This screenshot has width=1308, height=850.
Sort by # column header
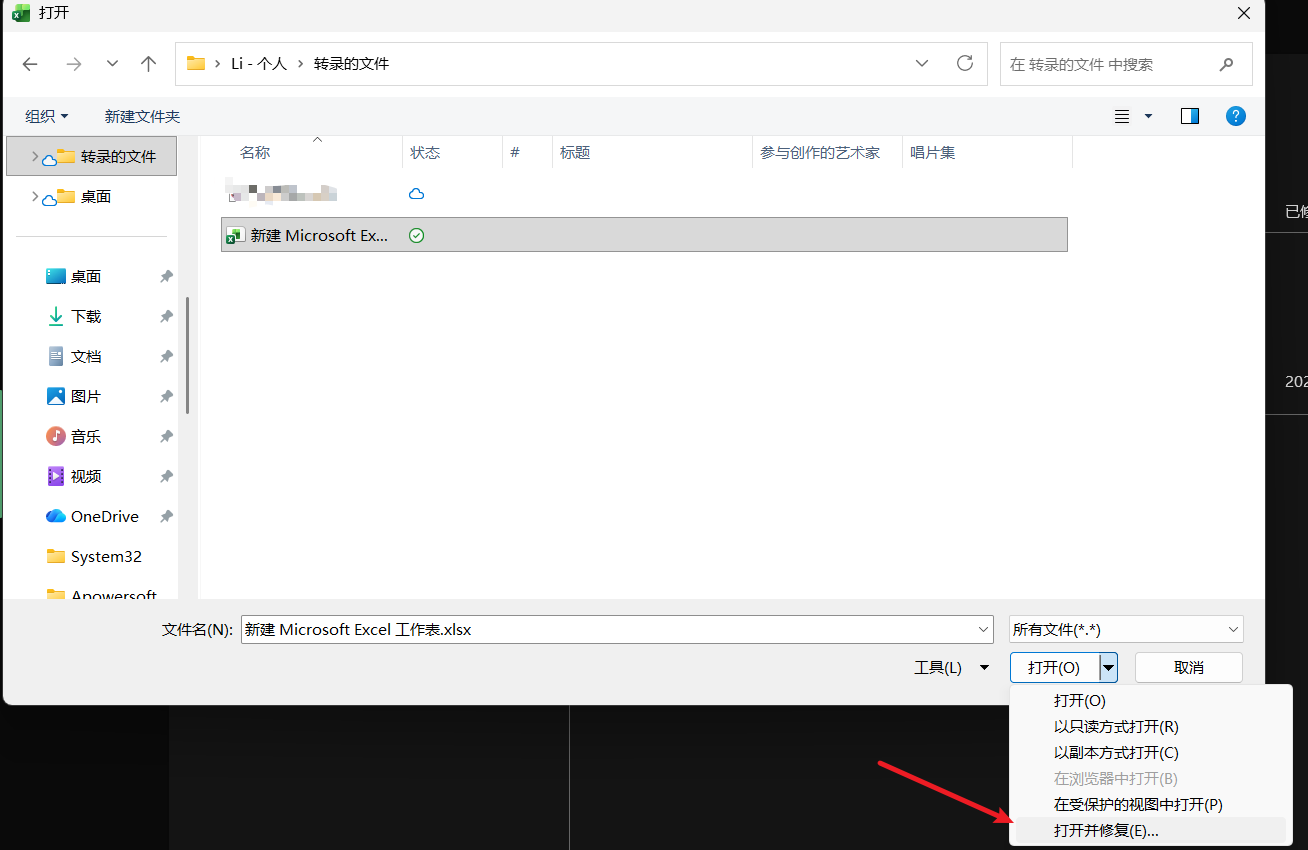click(x=515, y=152)
